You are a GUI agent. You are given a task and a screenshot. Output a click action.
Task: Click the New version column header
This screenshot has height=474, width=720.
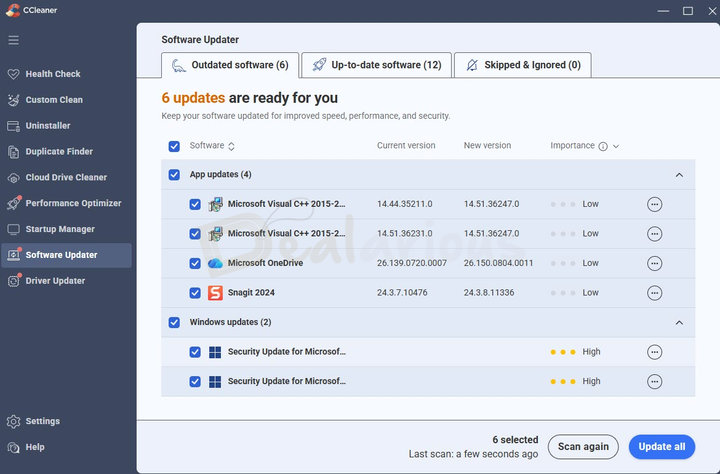pyautogui.click(x=487, y=146)
